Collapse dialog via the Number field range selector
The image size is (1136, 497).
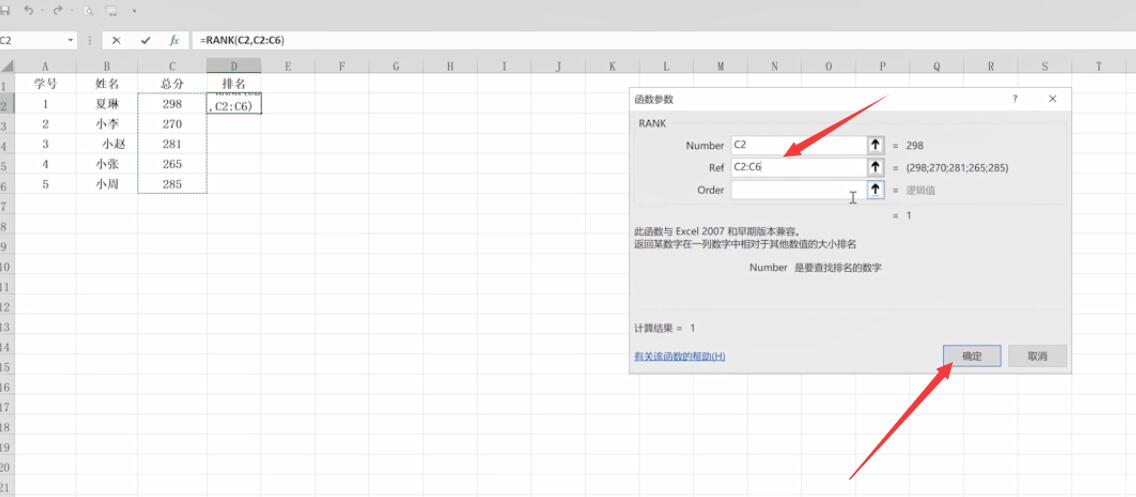click(875, 145)
